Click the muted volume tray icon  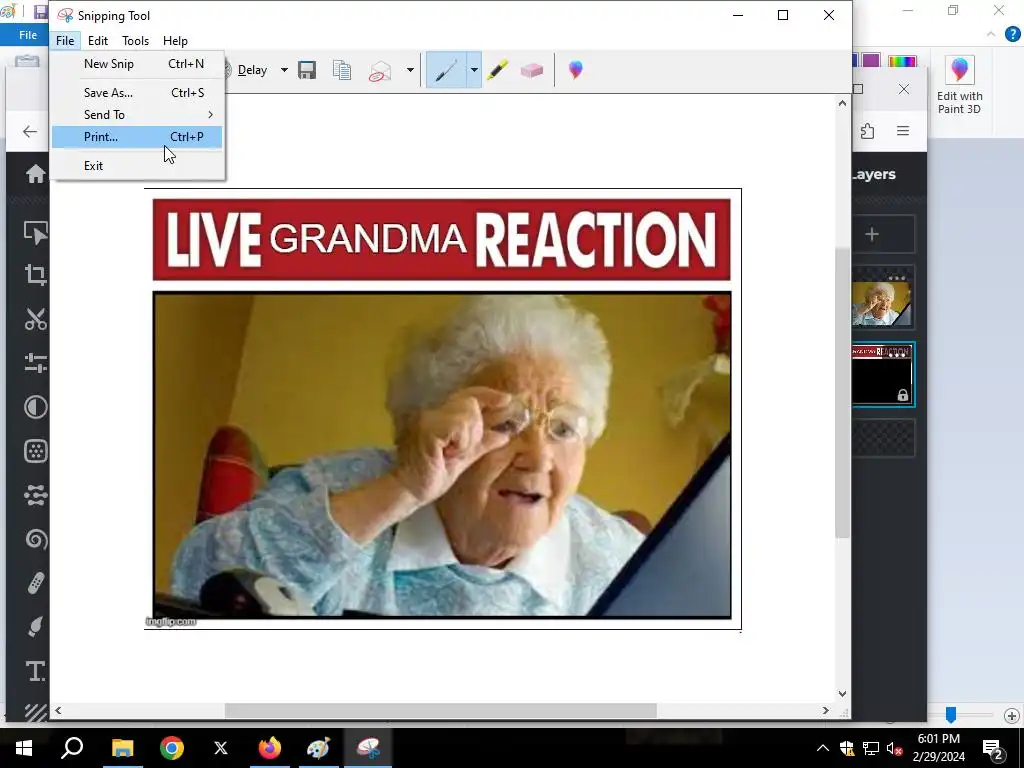pyautogui.click(x=895, y=748)
